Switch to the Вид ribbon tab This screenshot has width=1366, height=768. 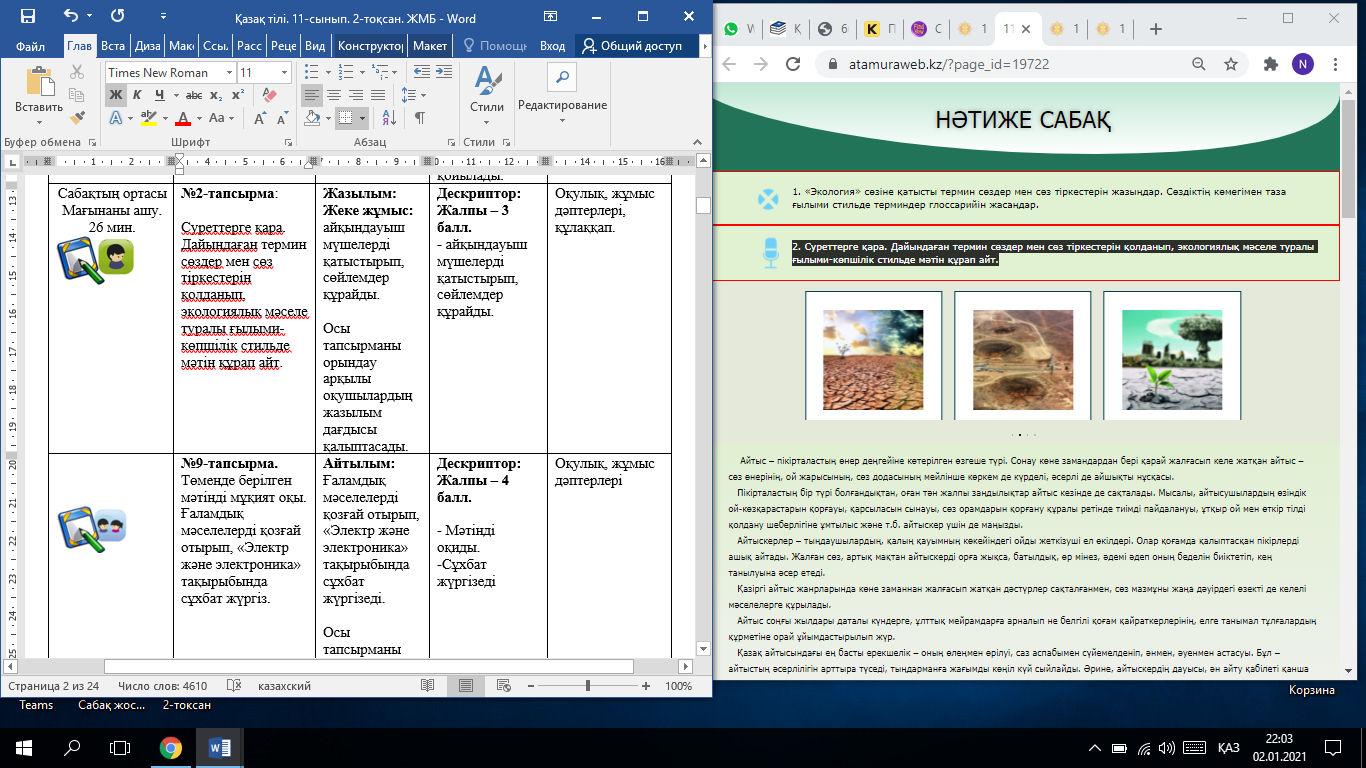315,46
